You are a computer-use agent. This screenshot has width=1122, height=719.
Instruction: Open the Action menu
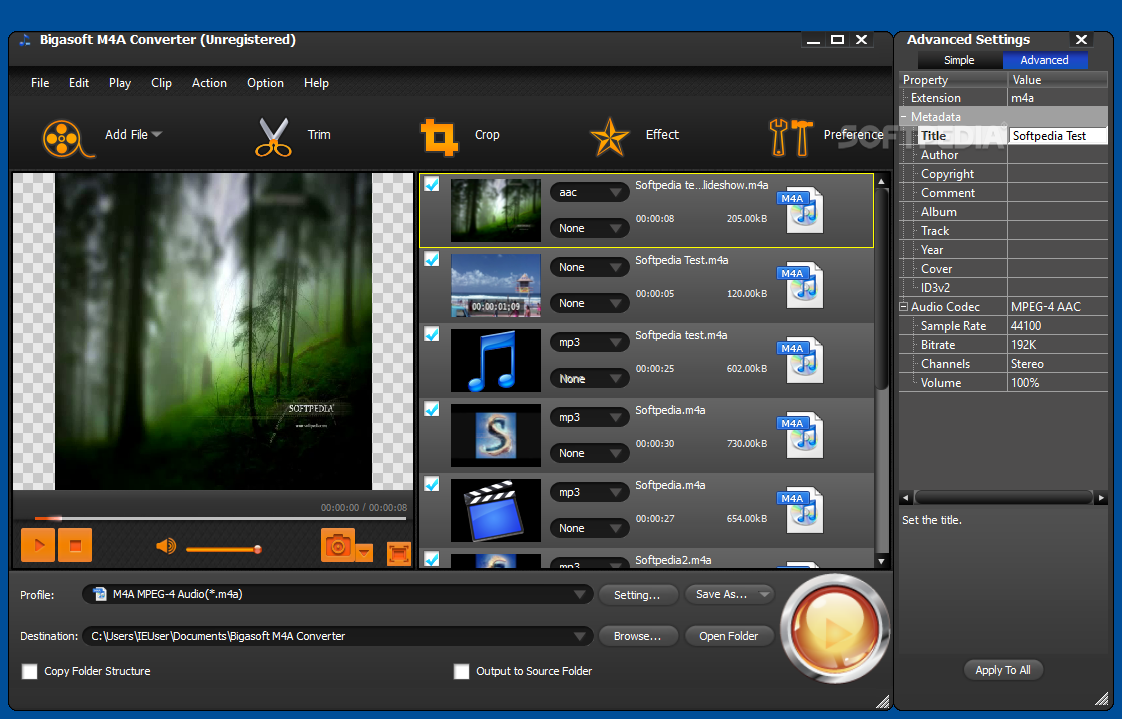(x=209, y=83)
